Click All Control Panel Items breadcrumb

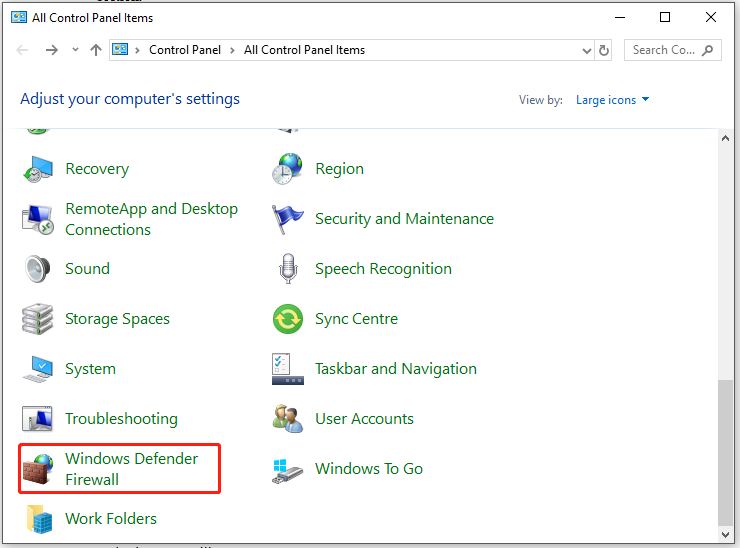[x=304, y=50]
